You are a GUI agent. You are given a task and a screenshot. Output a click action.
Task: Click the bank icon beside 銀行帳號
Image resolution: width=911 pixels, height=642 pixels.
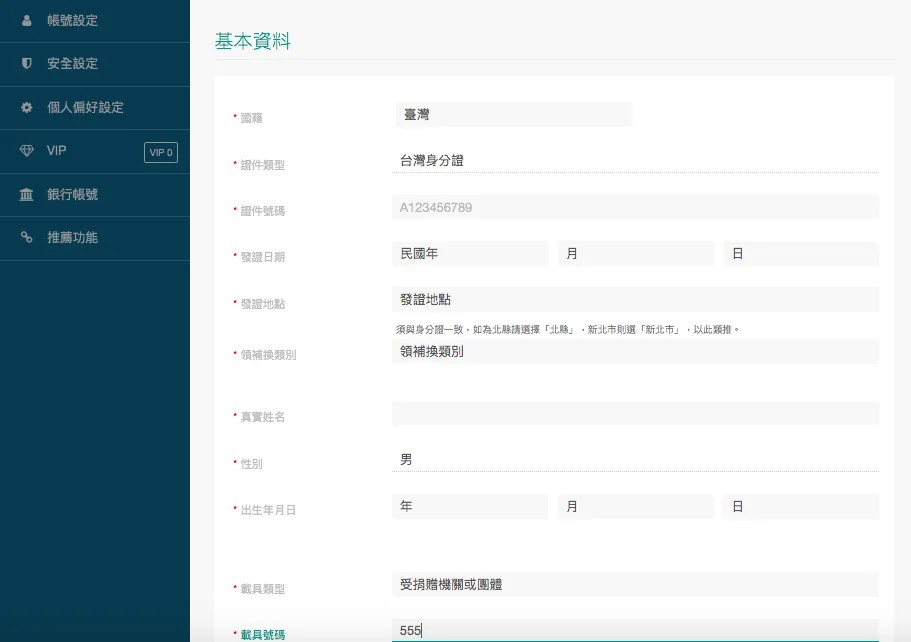[26, 195]
